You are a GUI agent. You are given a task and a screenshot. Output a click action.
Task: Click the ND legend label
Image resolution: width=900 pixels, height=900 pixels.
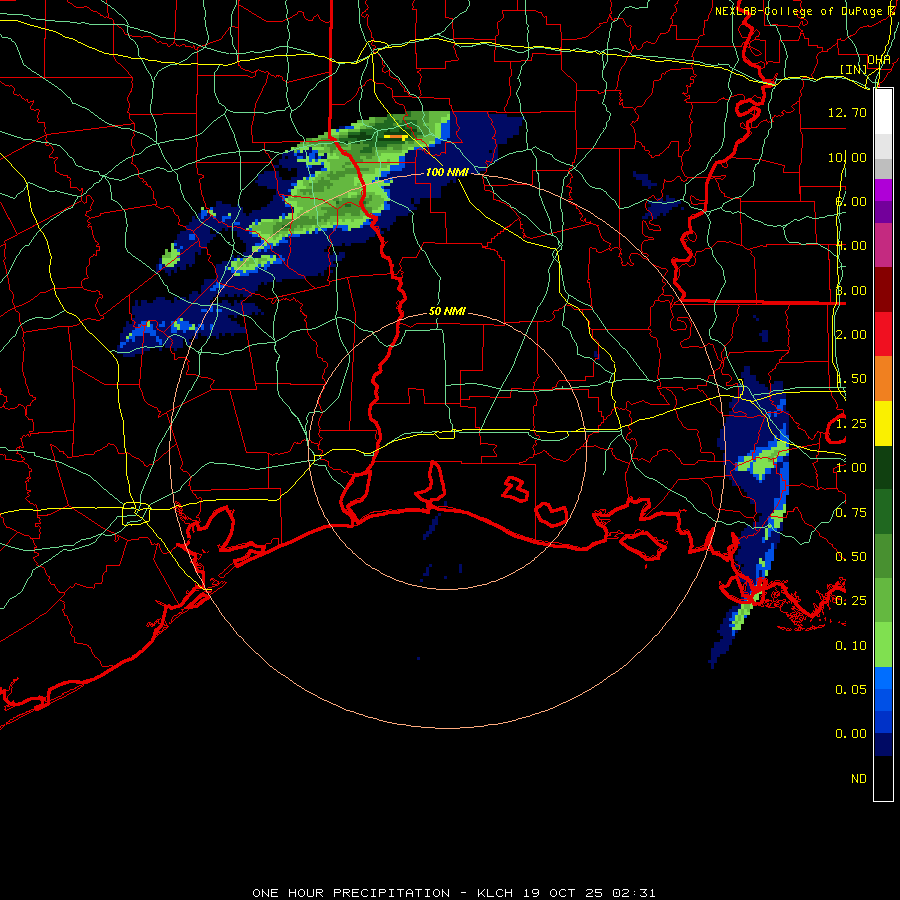859,779
